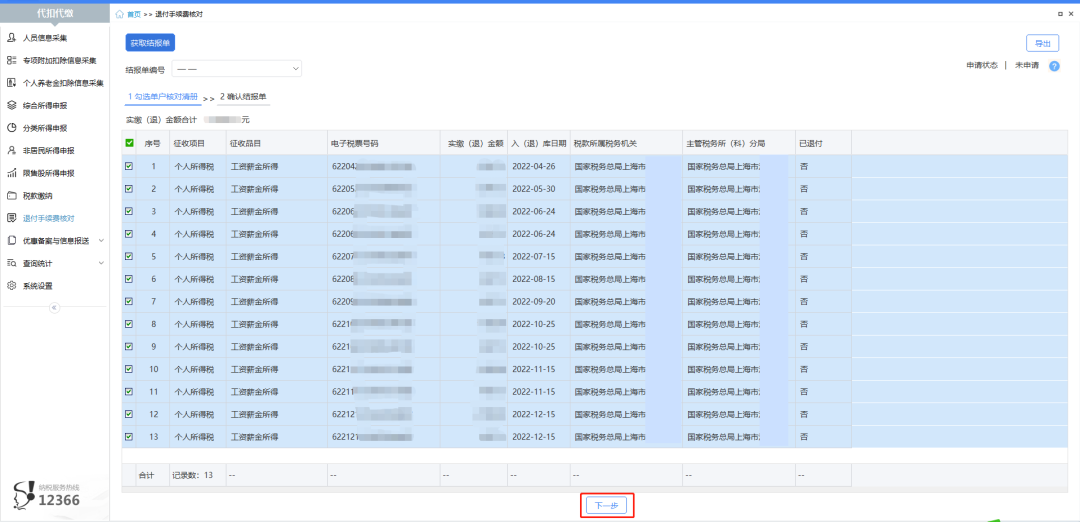Open the 结报单编号 dropdown

pyautogui.click(x=236, y=69)
